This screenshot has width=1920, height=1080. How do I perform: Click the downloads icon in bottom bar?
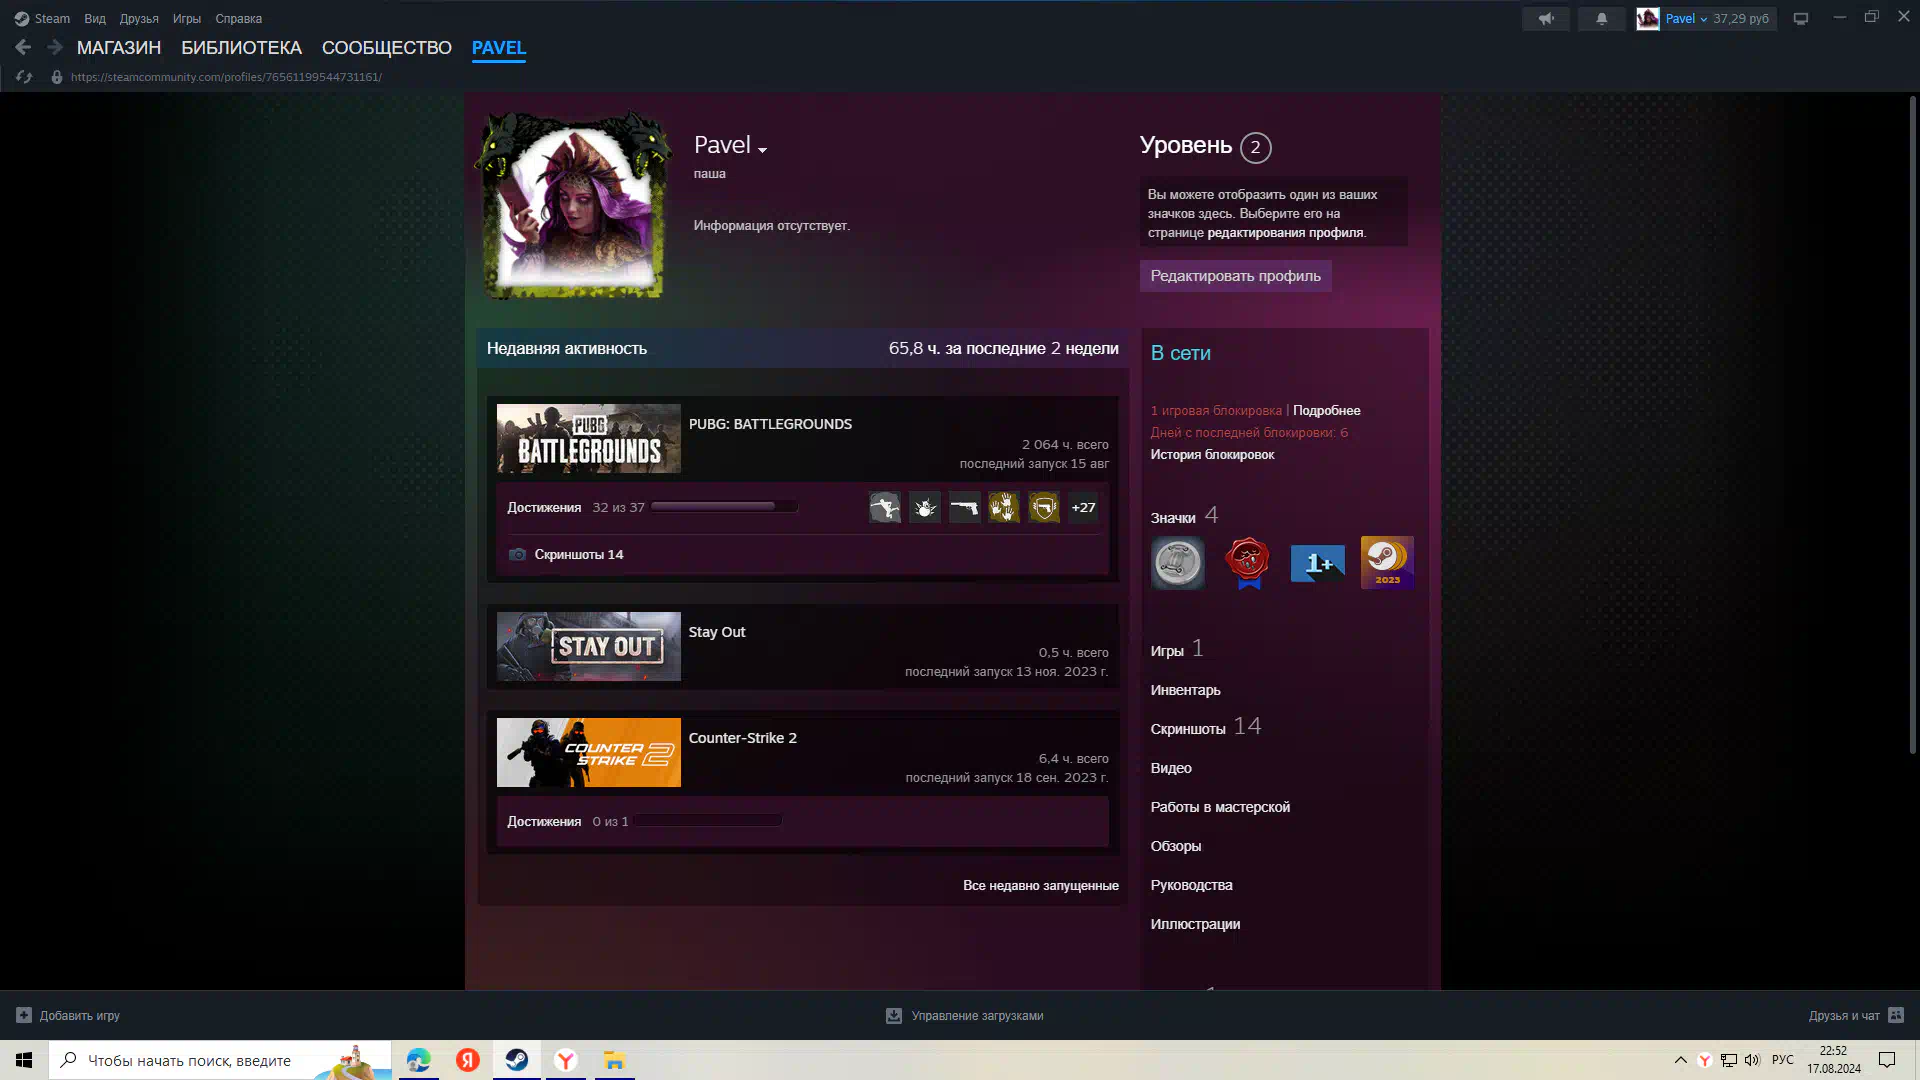(x=894, y=1015)
